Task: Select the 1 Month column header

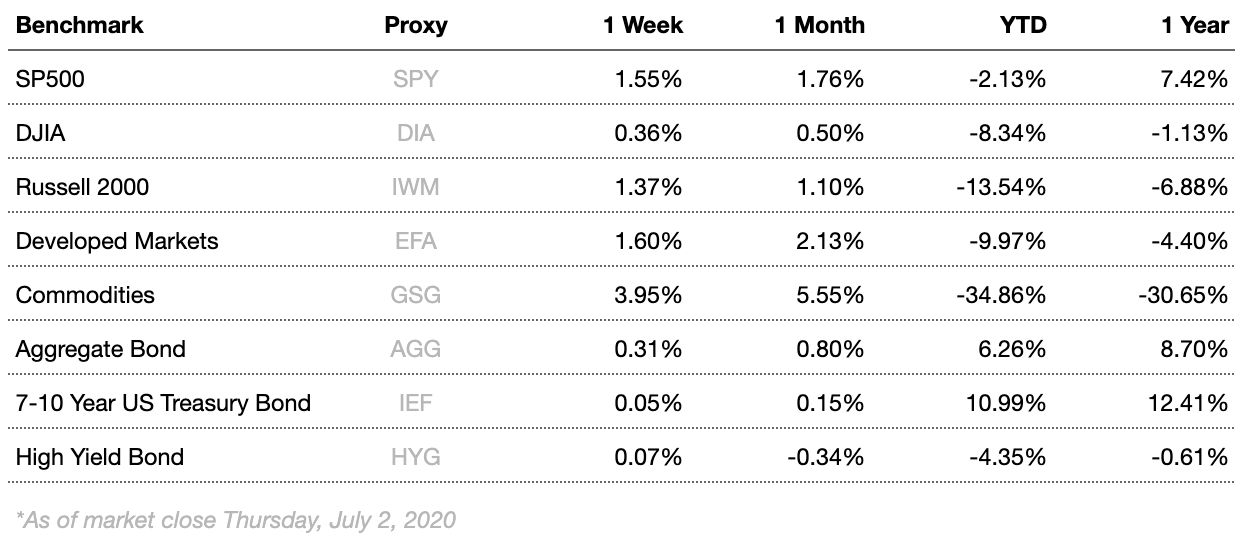Action: (819, 26)
